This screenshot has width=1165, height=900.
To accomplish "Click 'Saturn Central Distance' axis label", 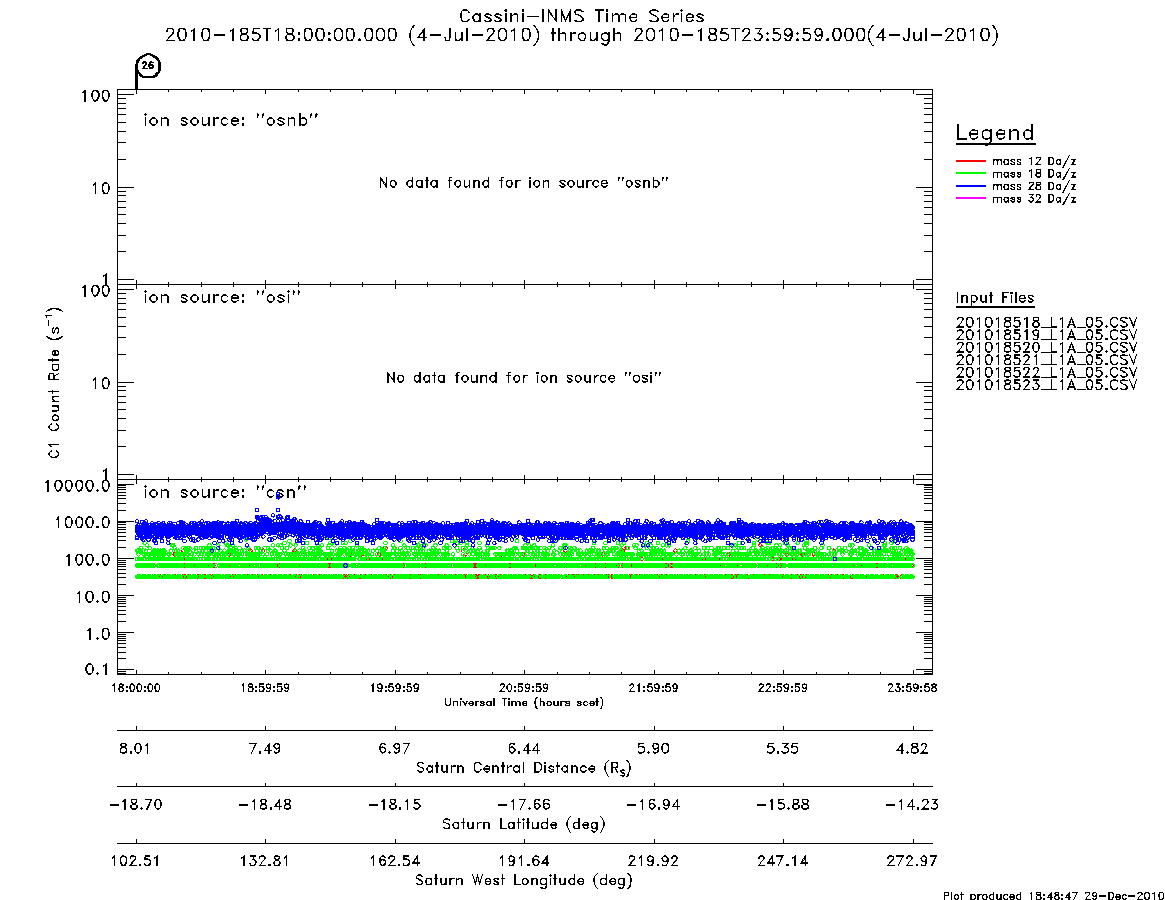I will click(x=524, y=768).
